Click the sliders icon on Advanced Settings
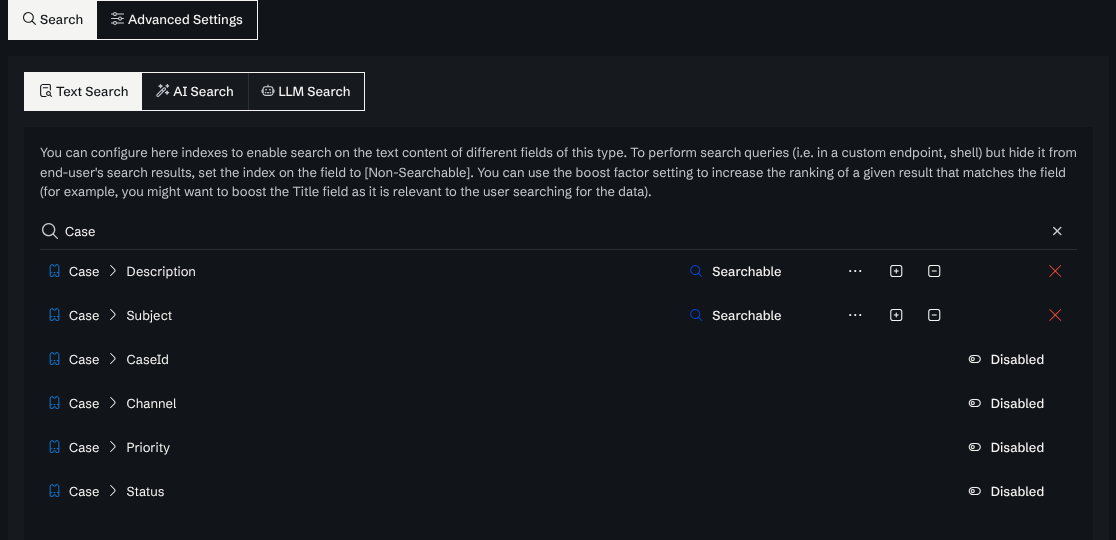This screenshot has height=540, width=1116. point(117,19)
